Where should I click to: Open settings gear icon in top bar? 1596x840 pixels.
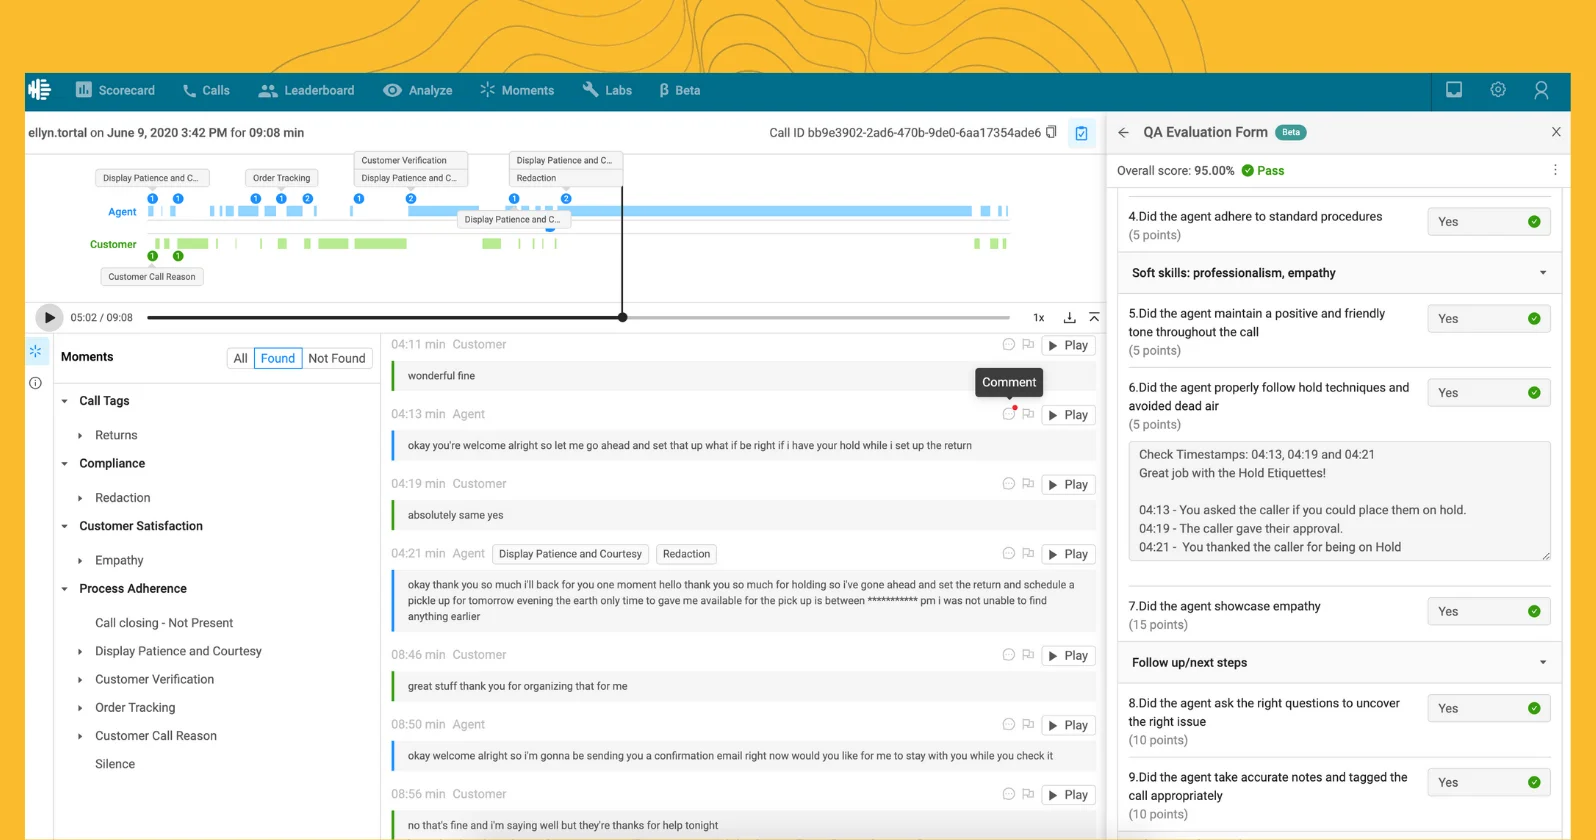[1498, 90]
